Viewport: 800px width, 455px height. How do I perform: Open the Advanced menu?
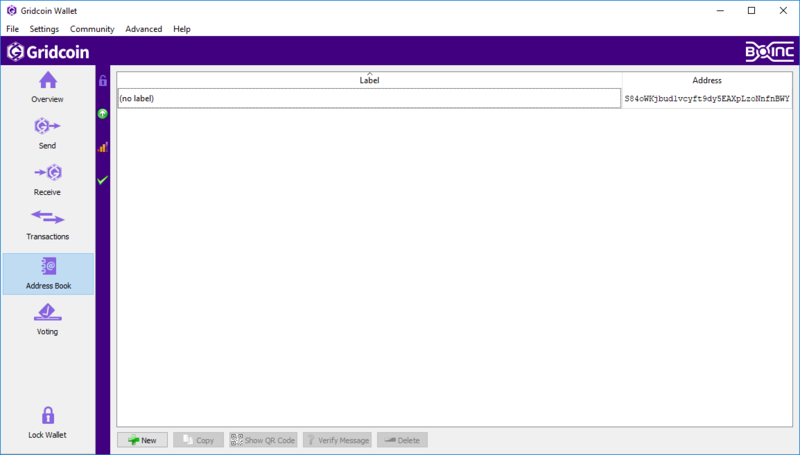pos(143,29)
